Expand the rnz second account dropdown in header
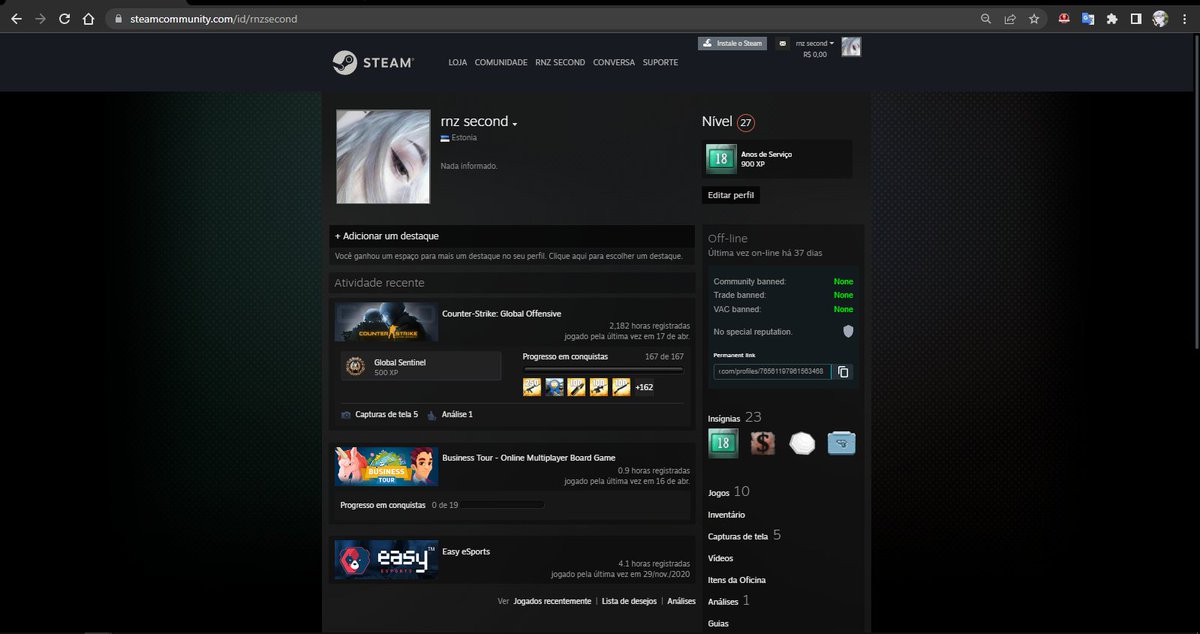 click(814, 44)
